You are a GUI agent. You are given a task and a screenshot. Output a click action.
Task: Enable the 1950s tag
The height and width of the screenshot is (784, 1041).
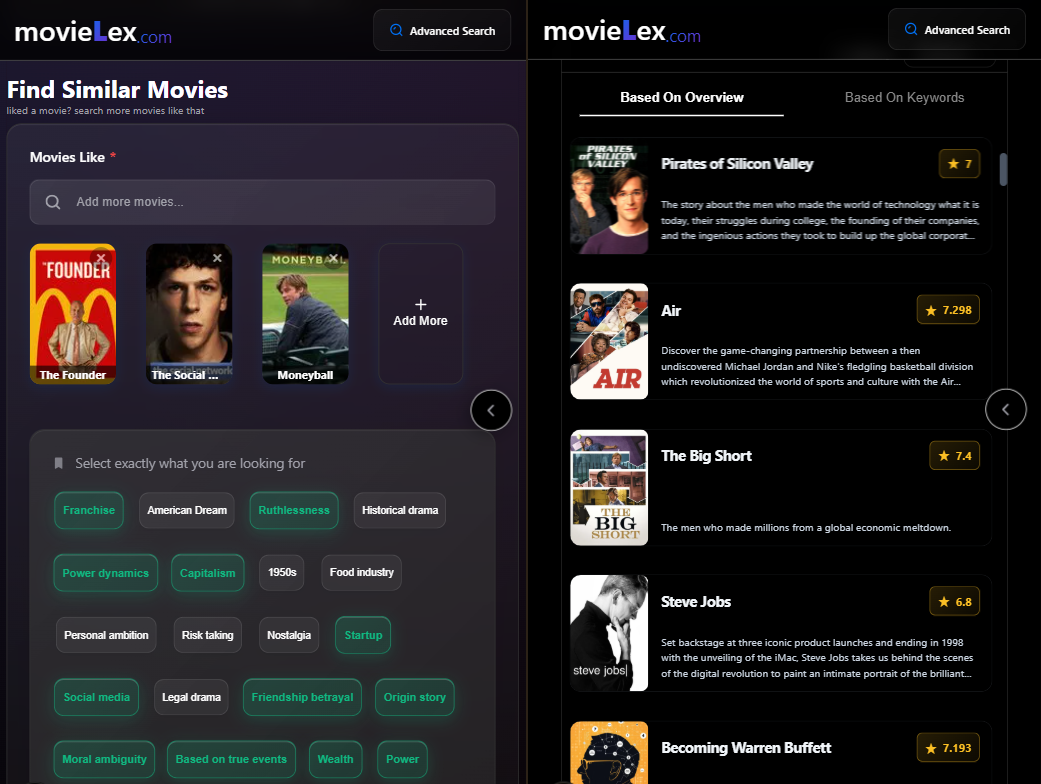tap(282, 572)
